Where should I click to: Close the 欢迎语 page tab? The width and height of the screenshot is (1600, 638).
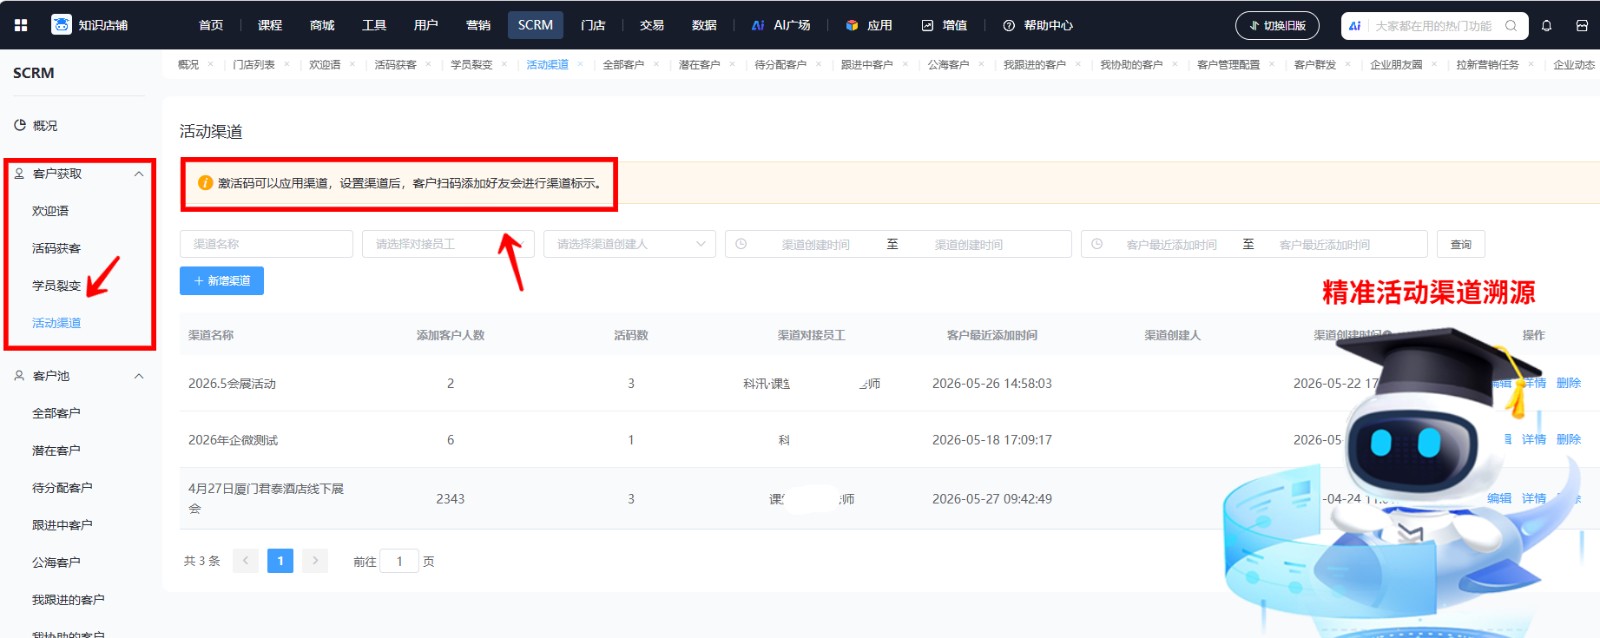[352, 65]
